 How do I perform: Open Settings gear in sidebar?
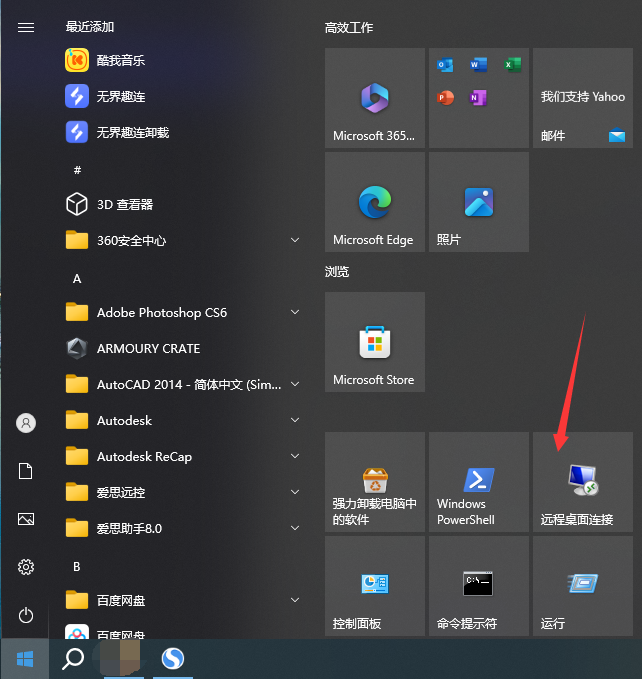click(26, 567)
